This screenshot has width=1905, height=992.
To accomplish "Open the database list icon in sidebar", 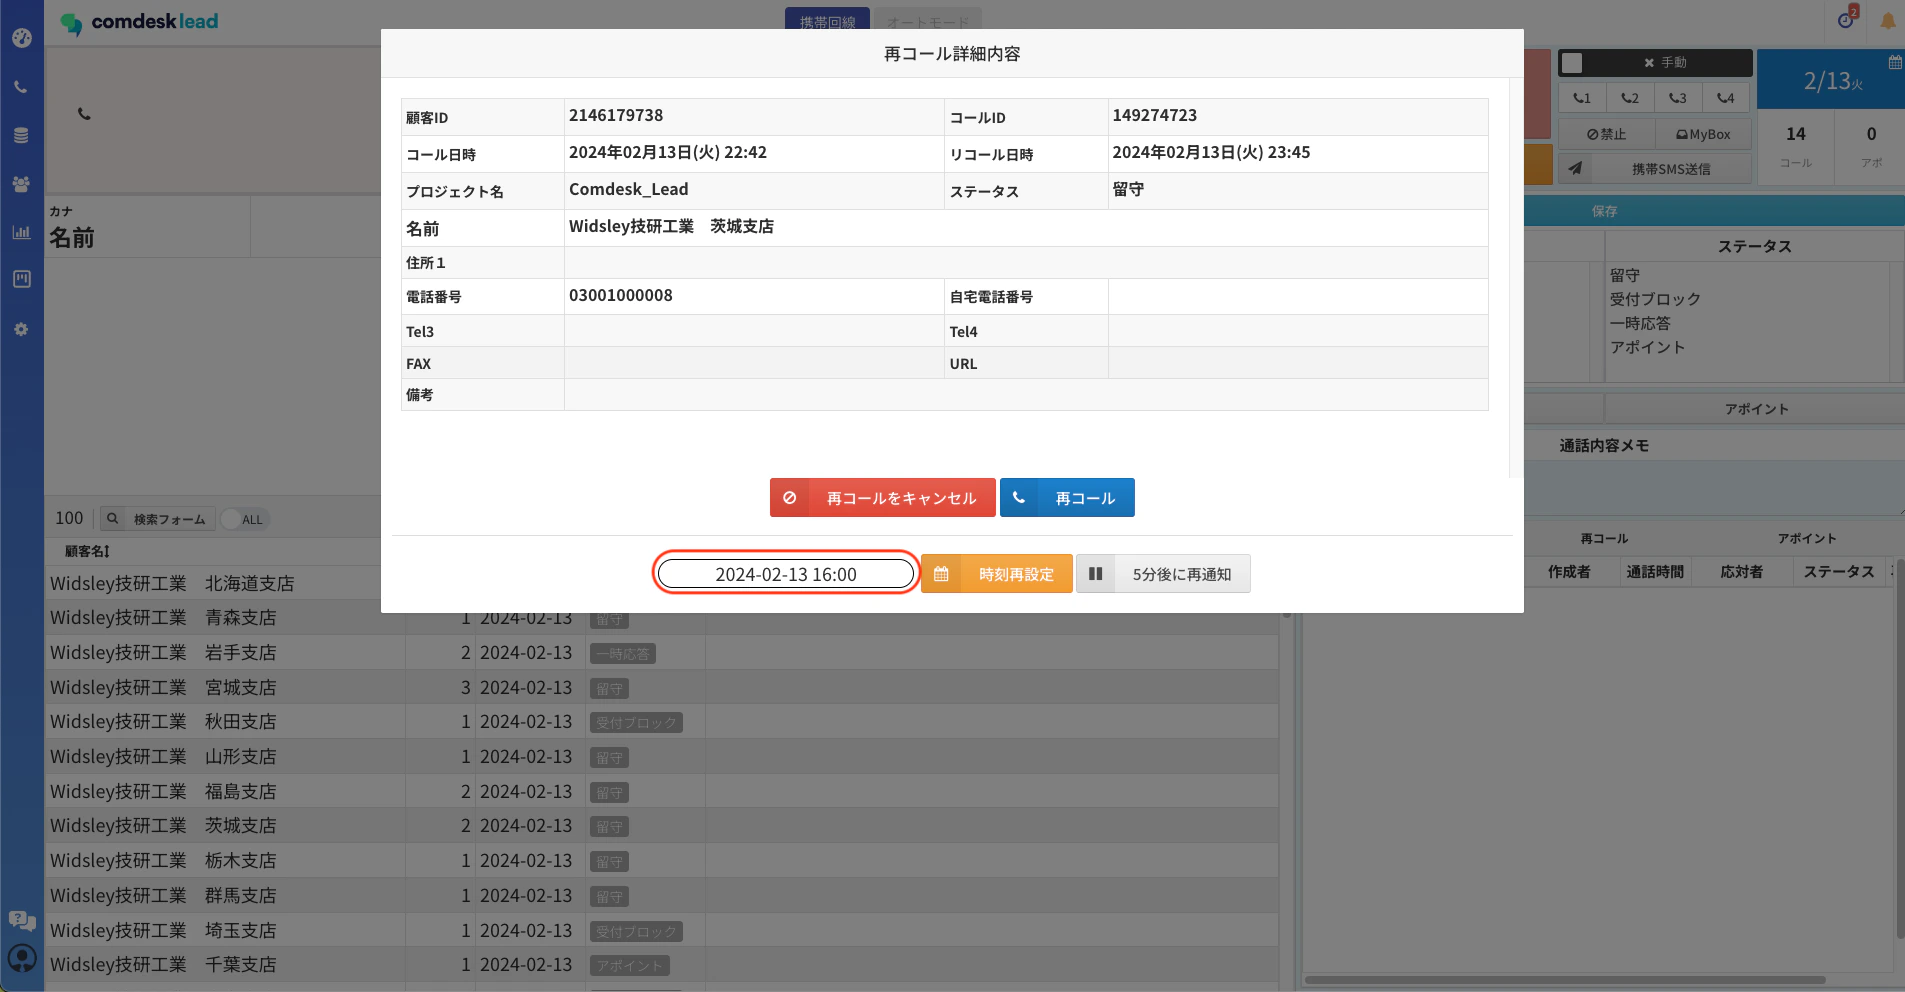I will point(21,135).
